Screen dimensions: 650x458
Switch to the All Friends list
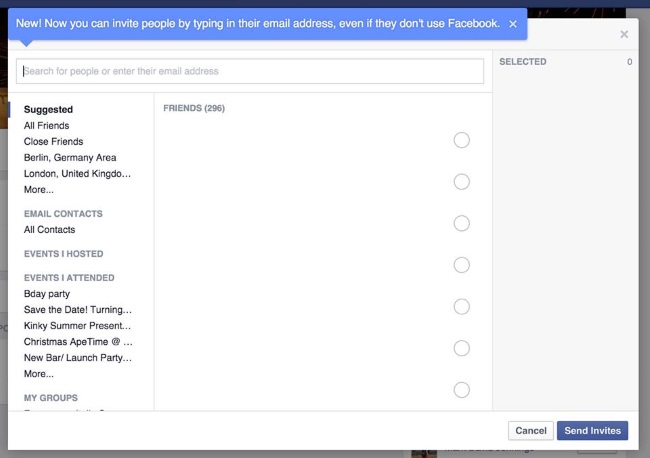46,126
